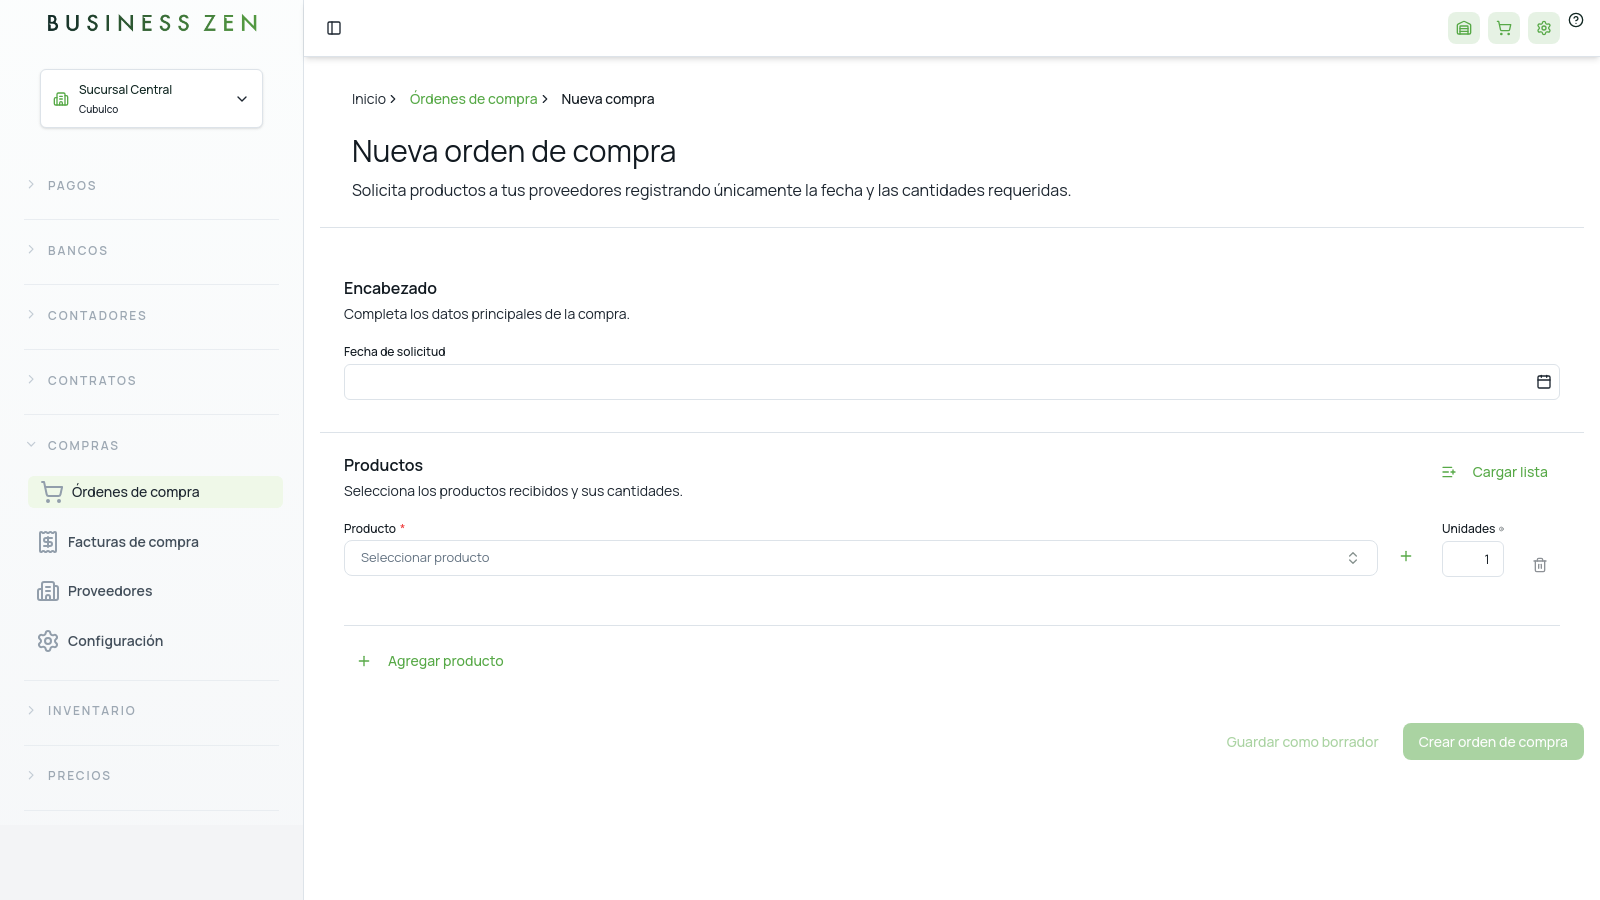The height and width of the screenshot is (900, 1600).
Task: Open the Seleccionar producto dropdown
Action: (860, 558)
